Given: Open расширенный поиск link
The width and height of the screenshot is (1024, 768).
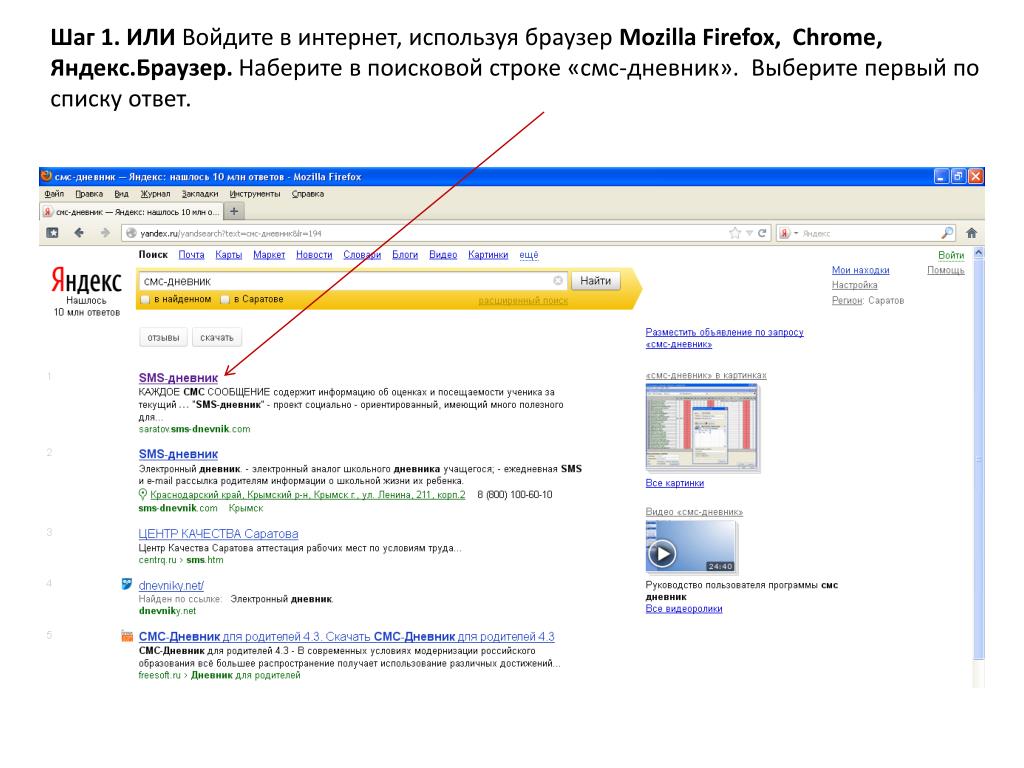Looking at the screenshot, I should 523,300.
